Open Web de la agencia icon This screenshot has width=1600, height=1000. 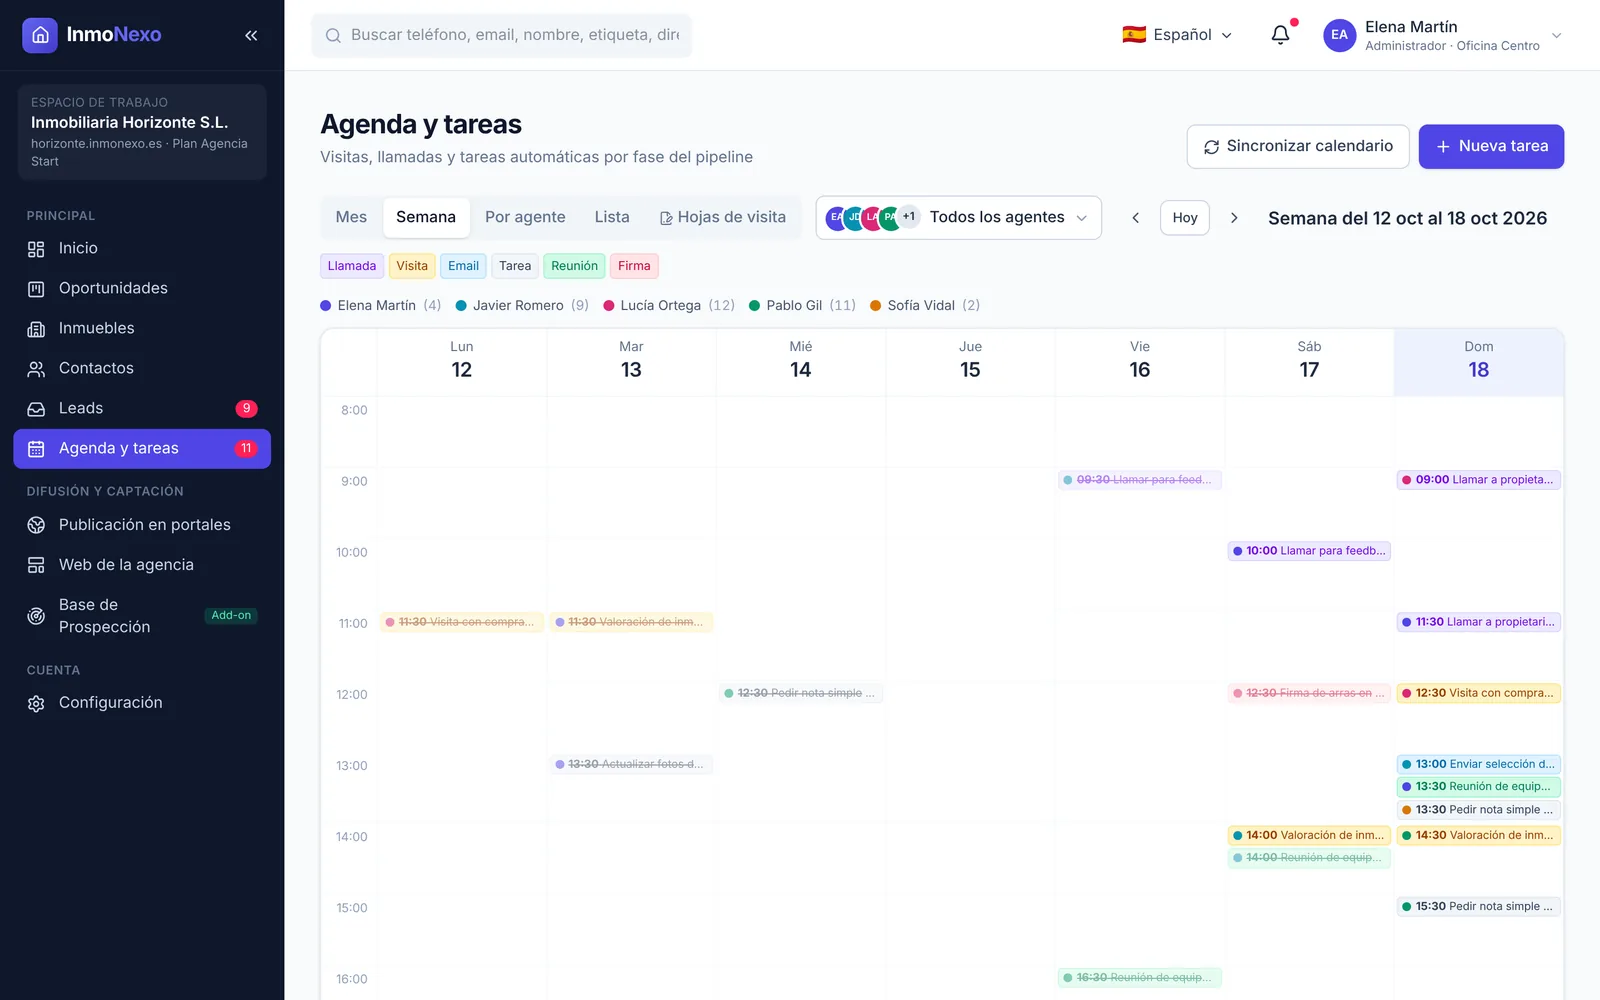pos(36,565)
